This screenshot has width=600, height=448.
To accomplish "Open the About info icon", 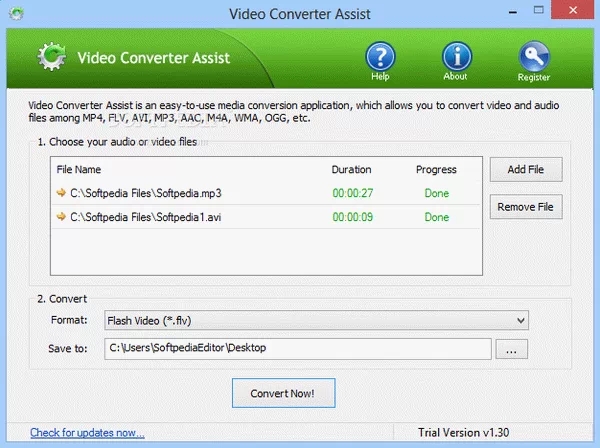I will (x=457, y=57).
